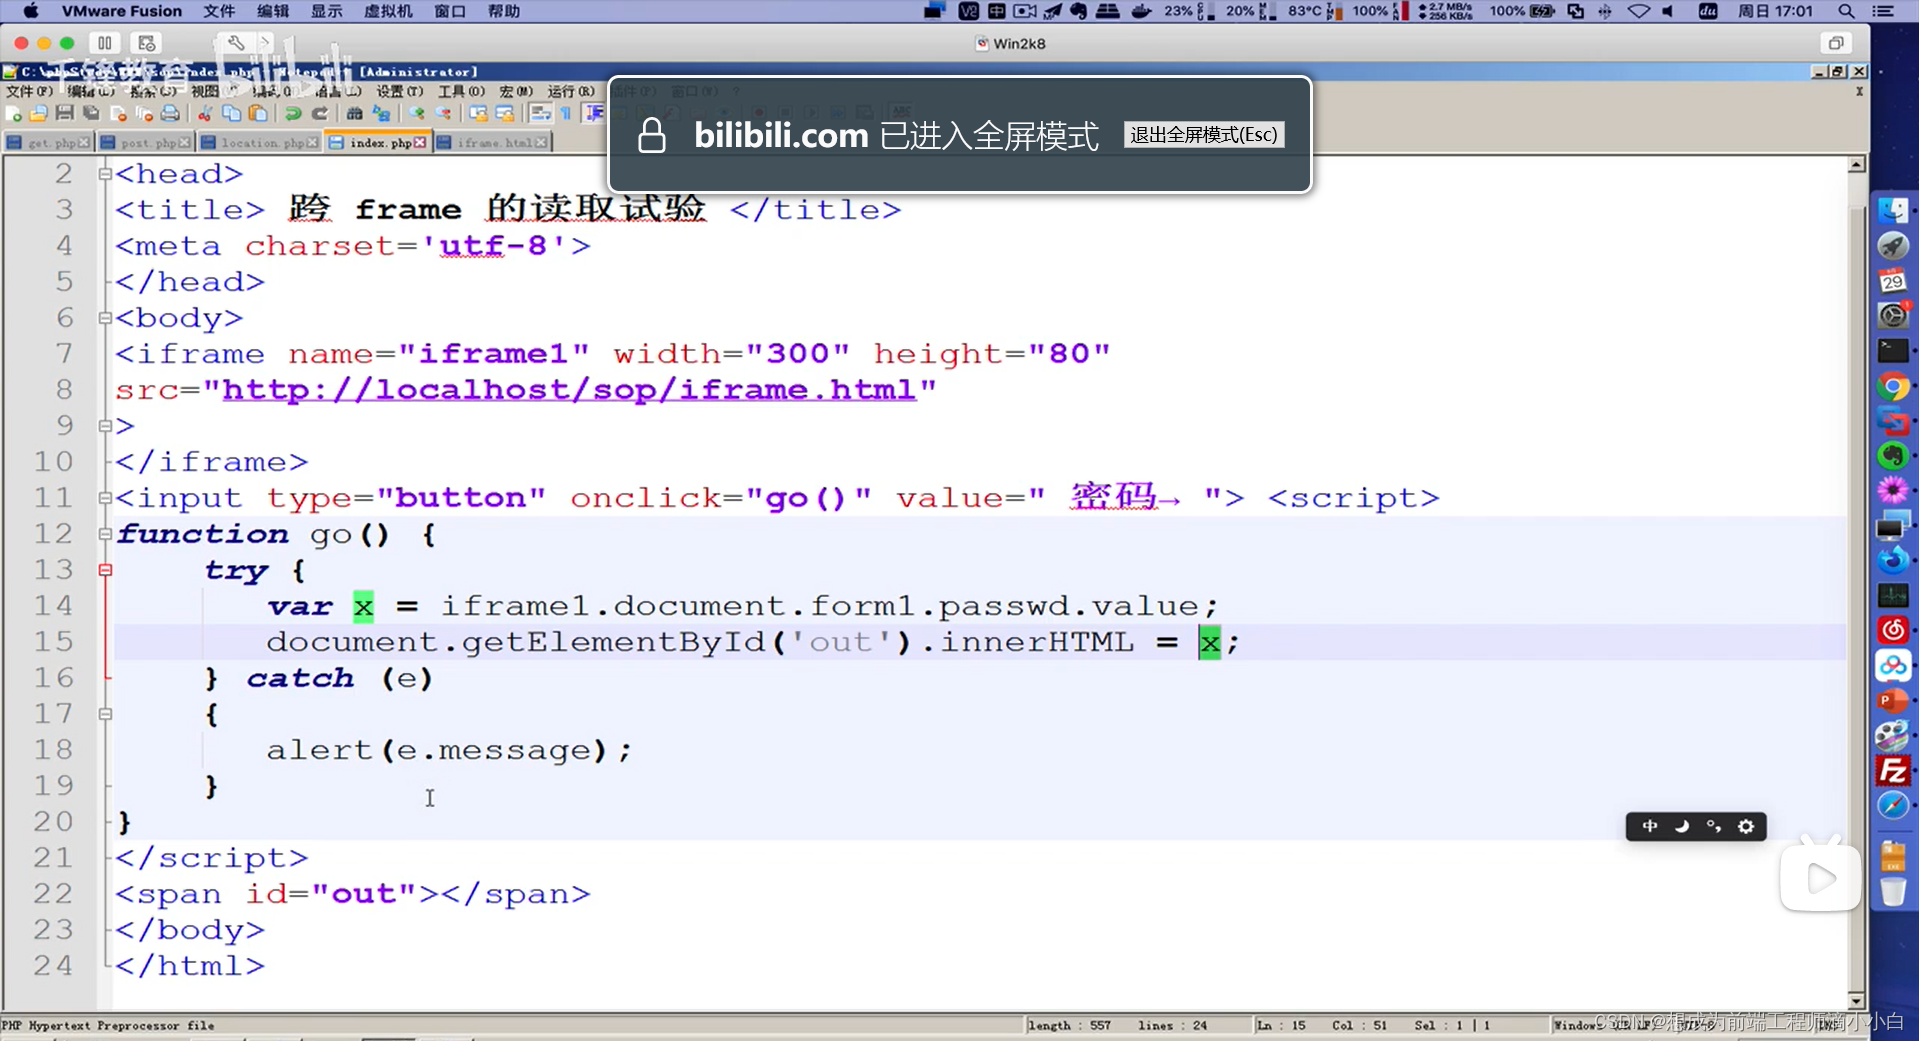This screenshot has height=1041, width=1919.
Task: Open FileZilla from the macOS dock
Action: [x=1893, y=771]
